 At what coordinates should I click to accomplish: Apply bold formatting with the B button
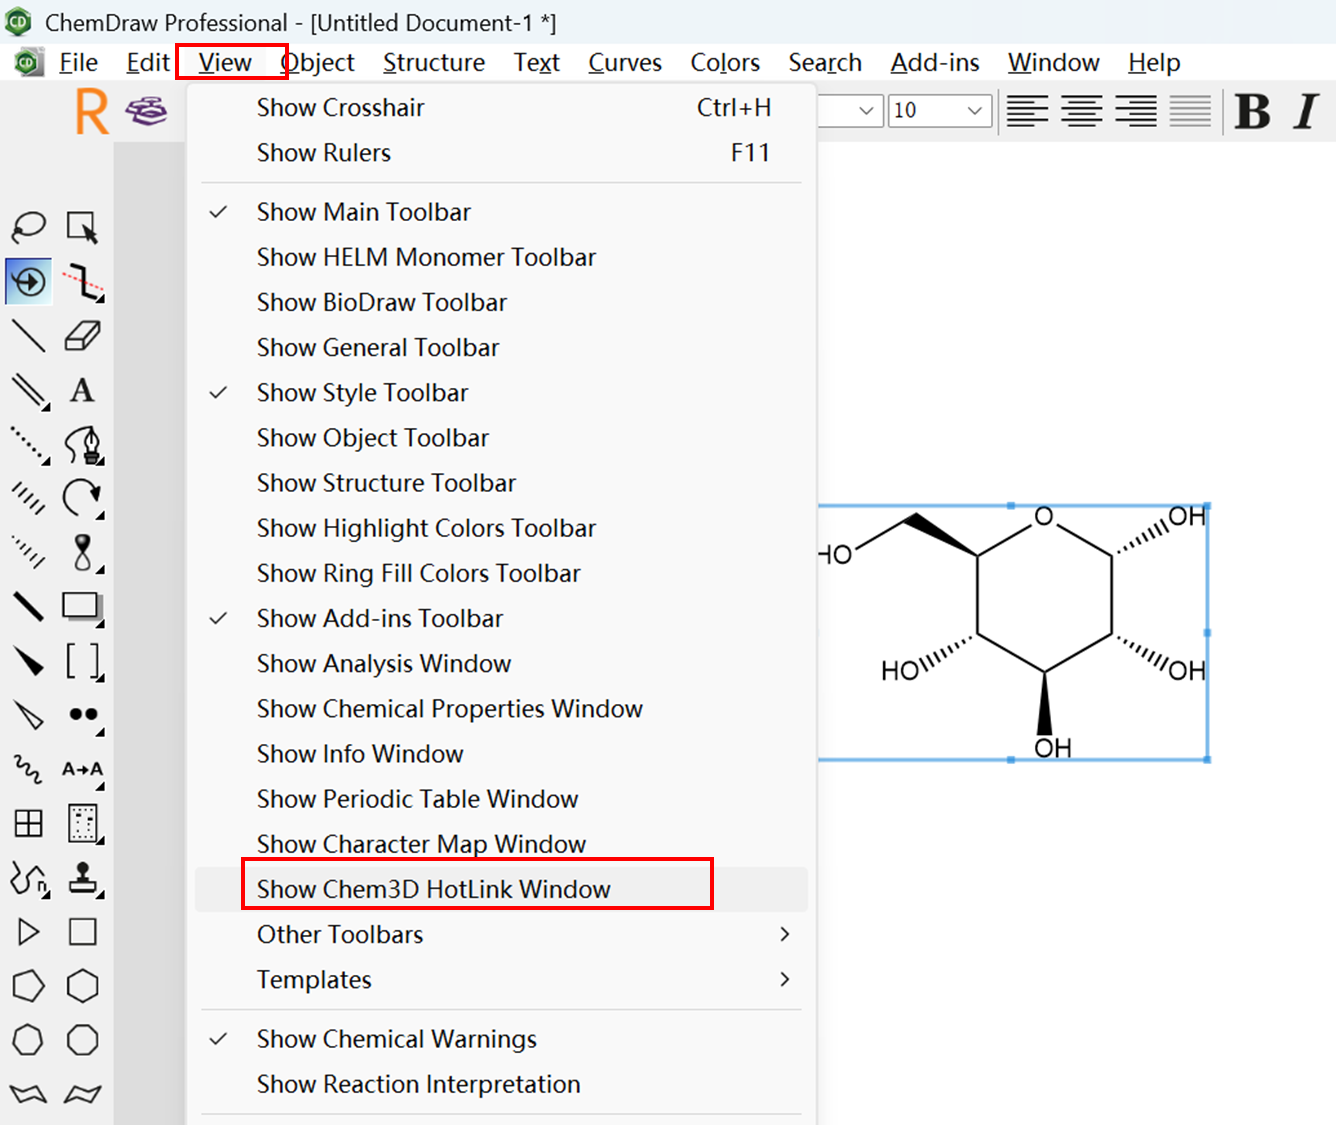[x=1253, y=111]
